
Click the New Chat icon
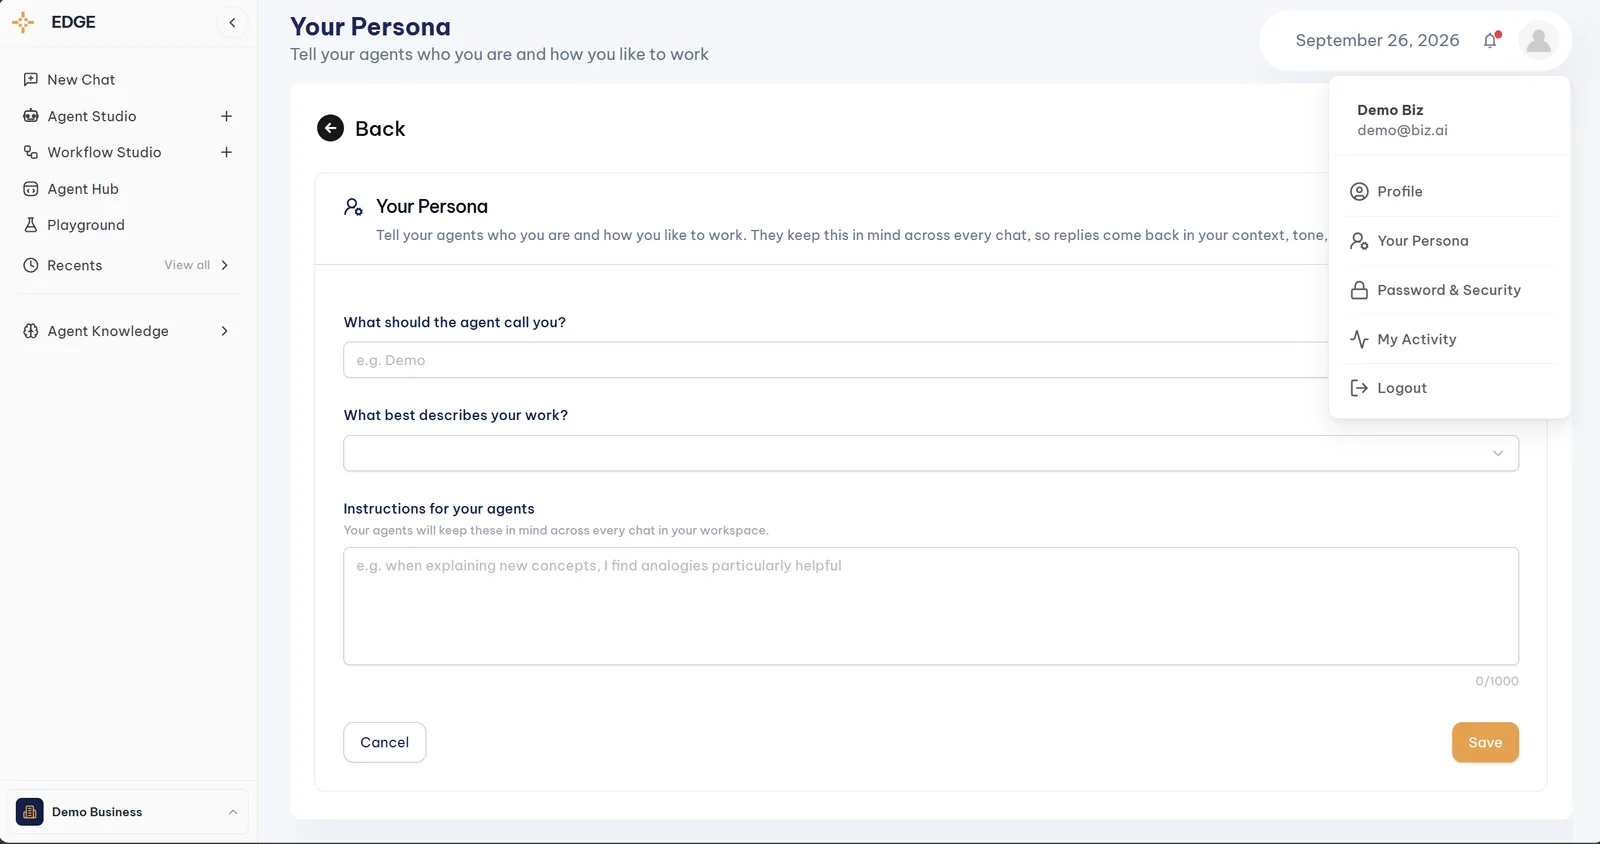coord(31,79)
